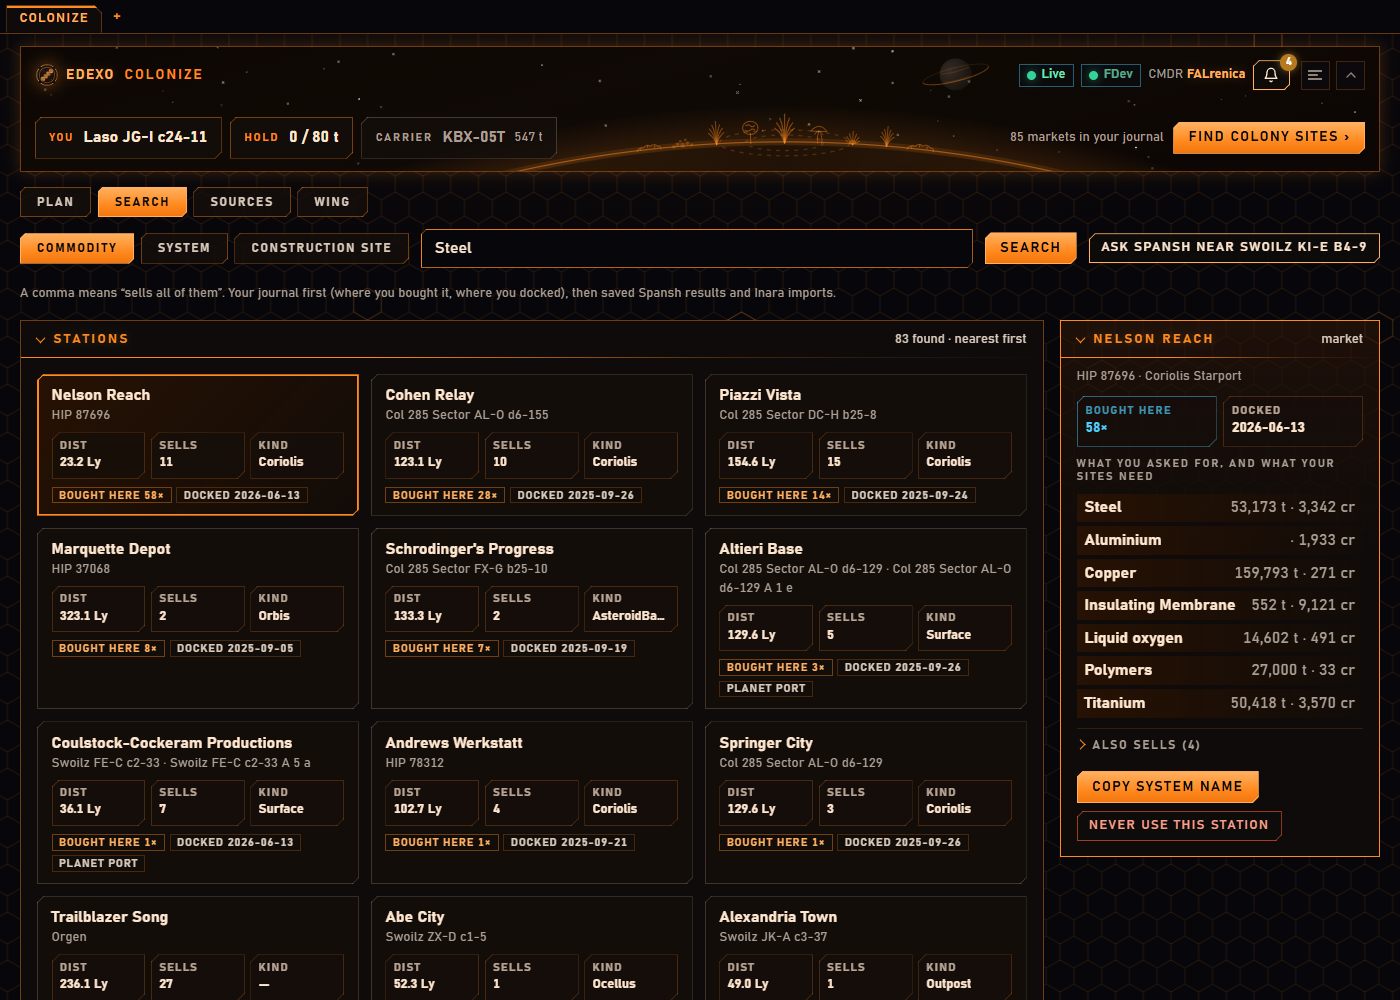Open the Trailblazer Song station card
Screen dimensions: 1400x1000
pyautogui.click(x=198, y=950)
